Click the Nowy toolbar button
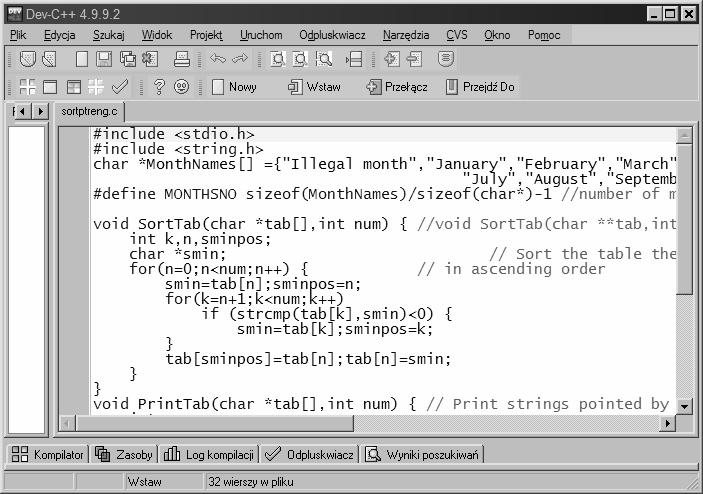 coord(234,87)
